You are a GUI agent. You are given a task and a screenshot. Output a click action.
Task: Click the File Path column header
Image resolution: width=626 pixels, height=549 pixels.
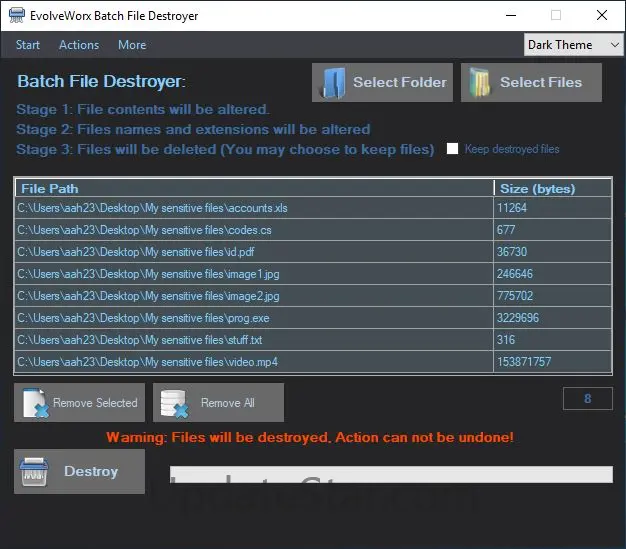(x=254, y=188)
